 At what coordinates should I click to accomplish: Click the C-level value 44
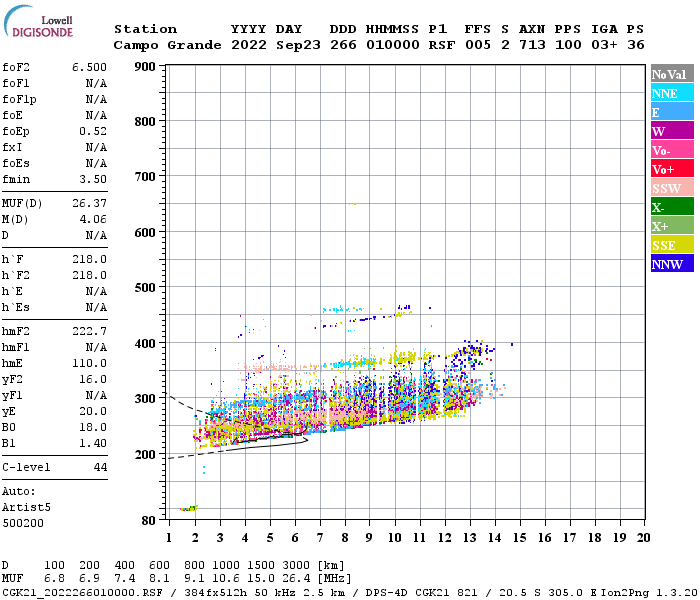click(x=100, y=467)
